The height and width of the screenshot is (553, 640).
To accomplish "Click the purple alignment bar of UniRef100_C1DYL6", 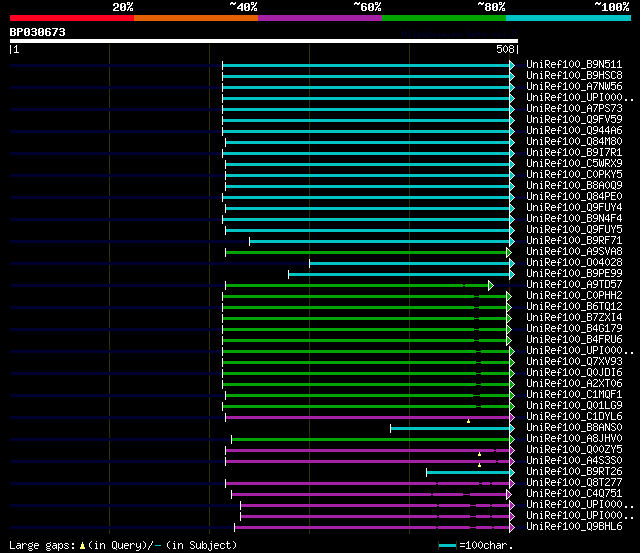I will coord(367,418).
